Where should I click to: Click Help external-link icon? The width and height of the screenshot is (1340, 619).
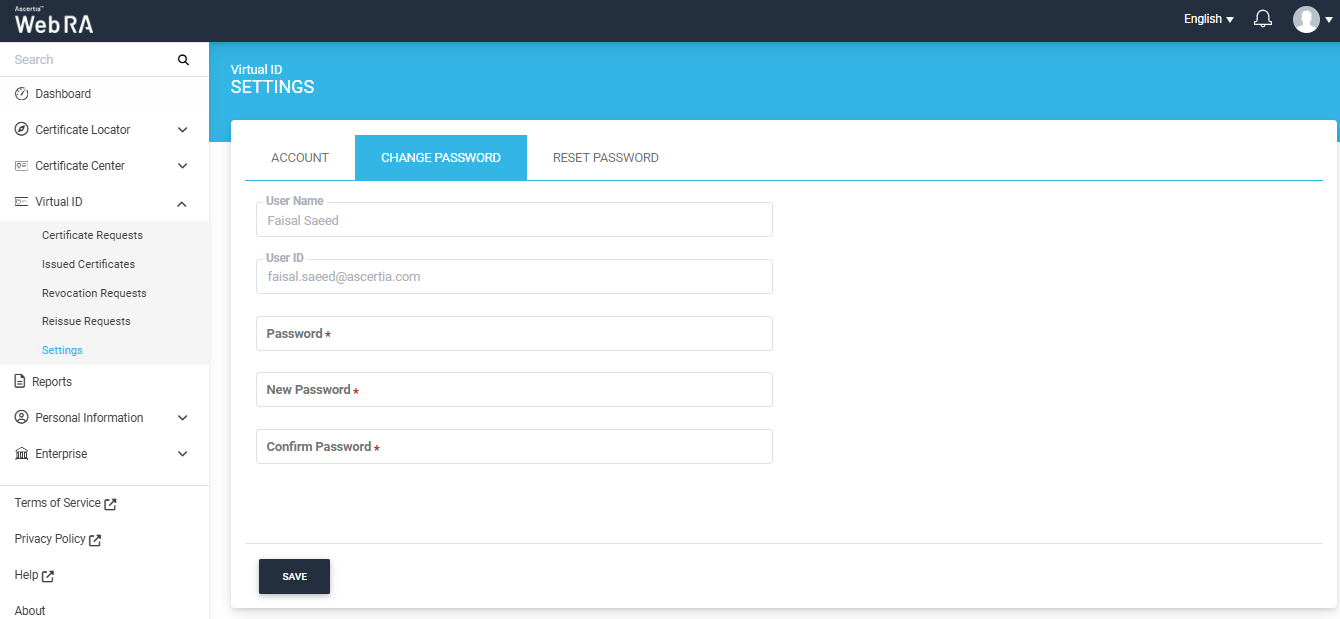(48, 576)
